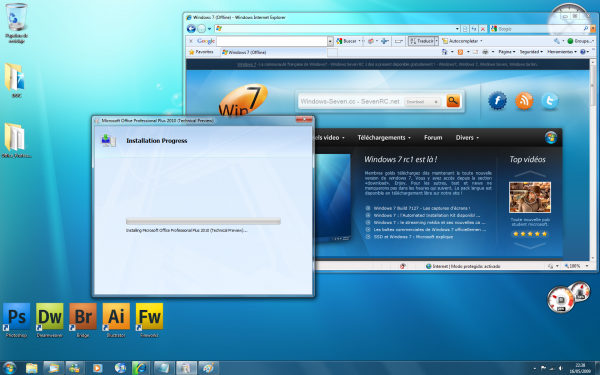Expand the IE address bar dropdown
Screen dimensions: 600x375
(x=457, y=29)
